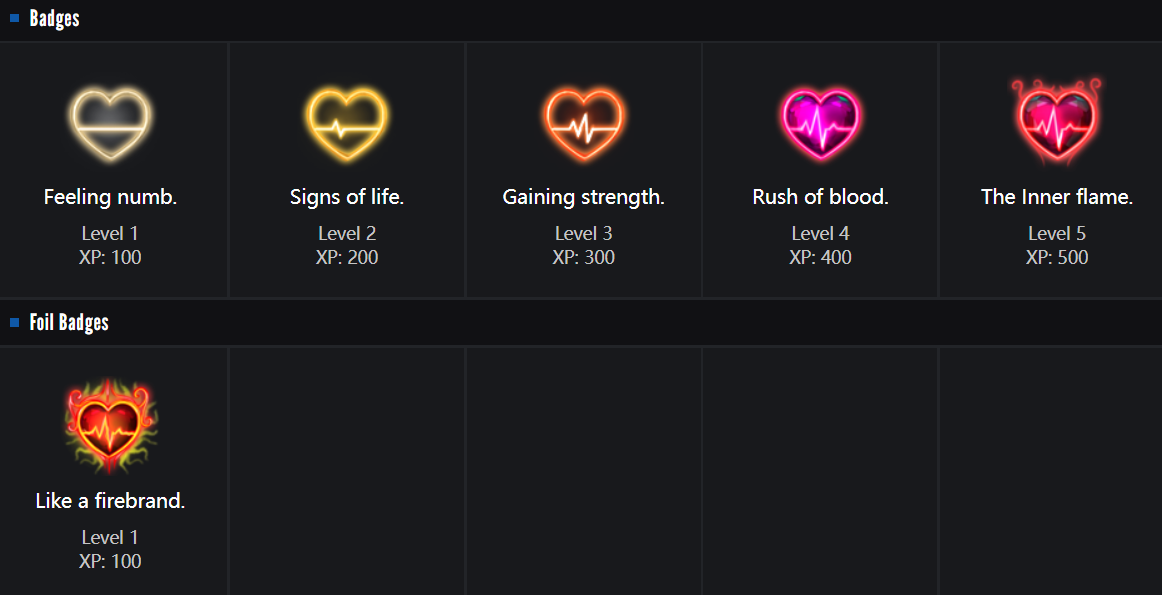This screenshot has height=595, width=1162.
Task: Click the 'XP: 500' label
Action: coord(1056,257)
